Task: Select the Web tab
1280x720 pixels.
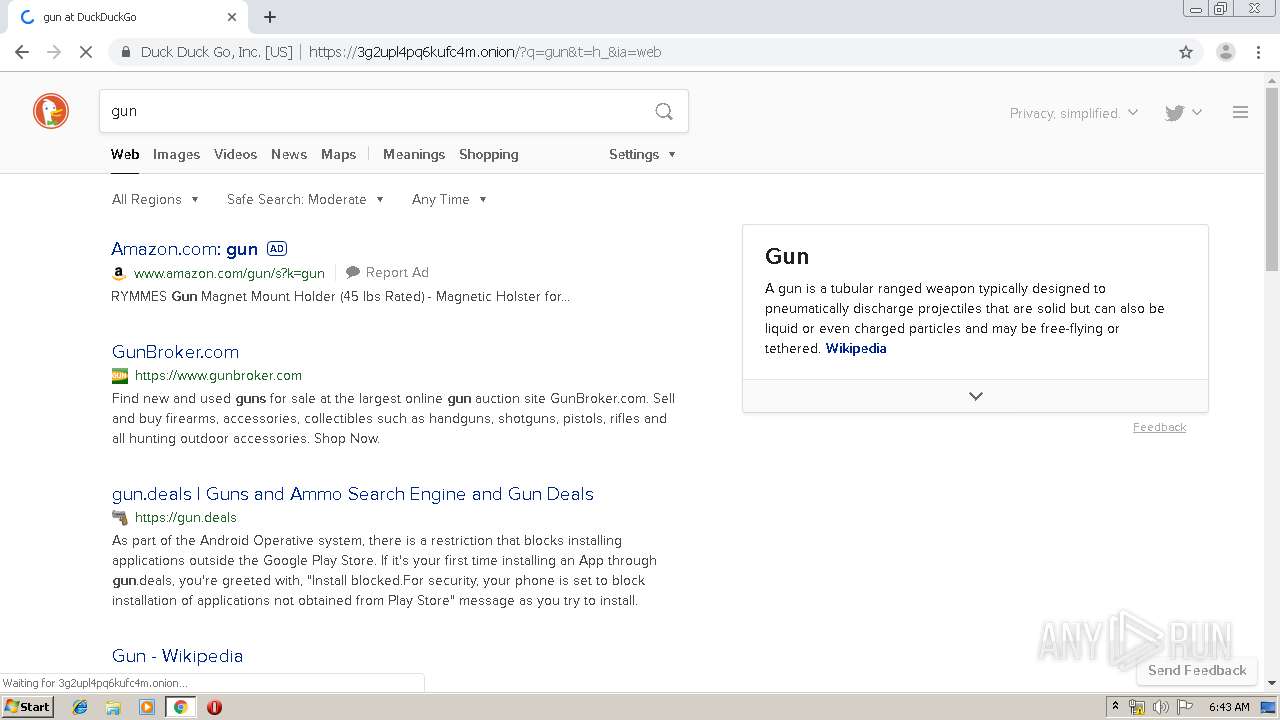Action: 125,154
